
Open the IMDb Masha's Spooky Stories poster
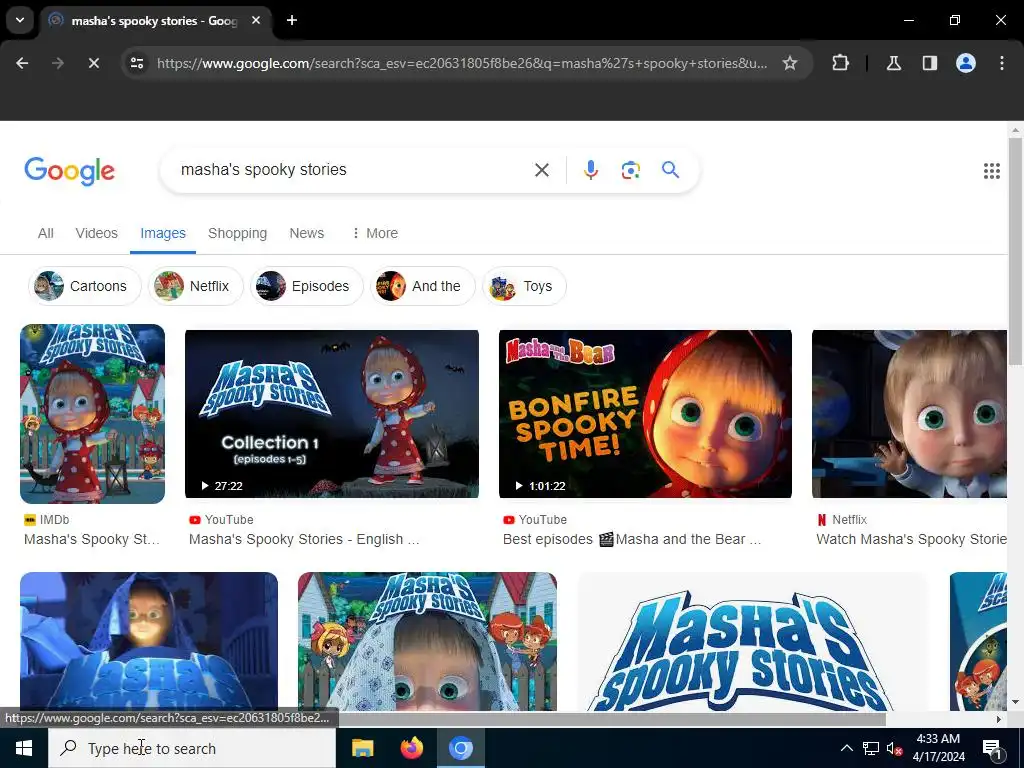92,413
